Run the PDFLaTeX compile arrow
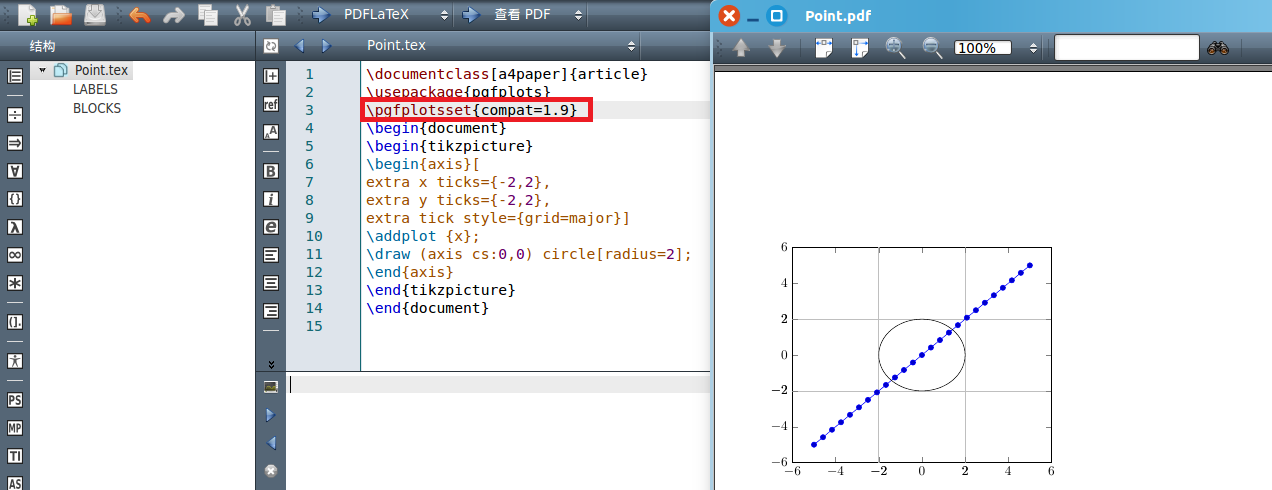 321,15
